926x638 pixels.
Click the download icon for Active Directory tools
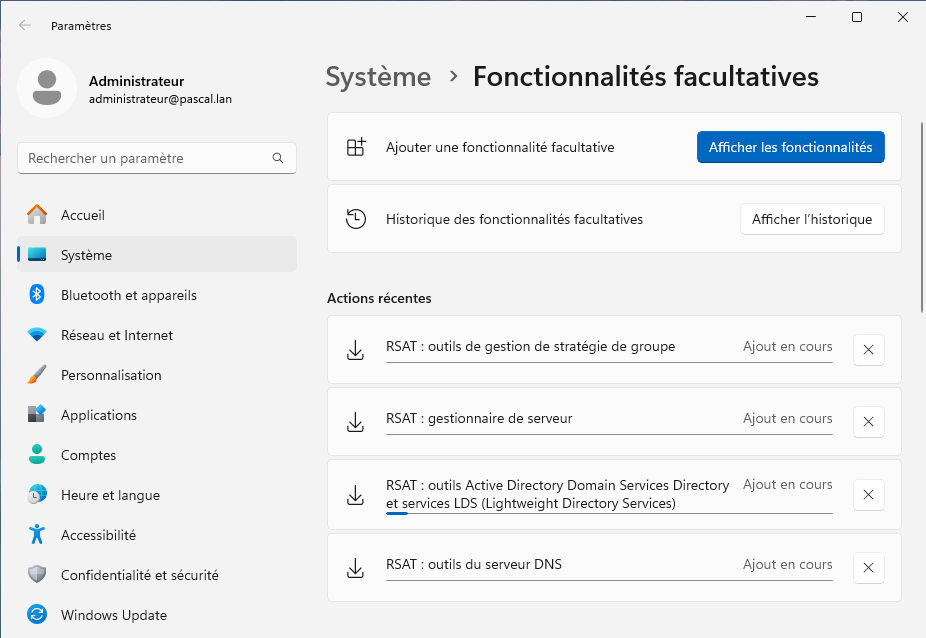click(x=356, y=495)
